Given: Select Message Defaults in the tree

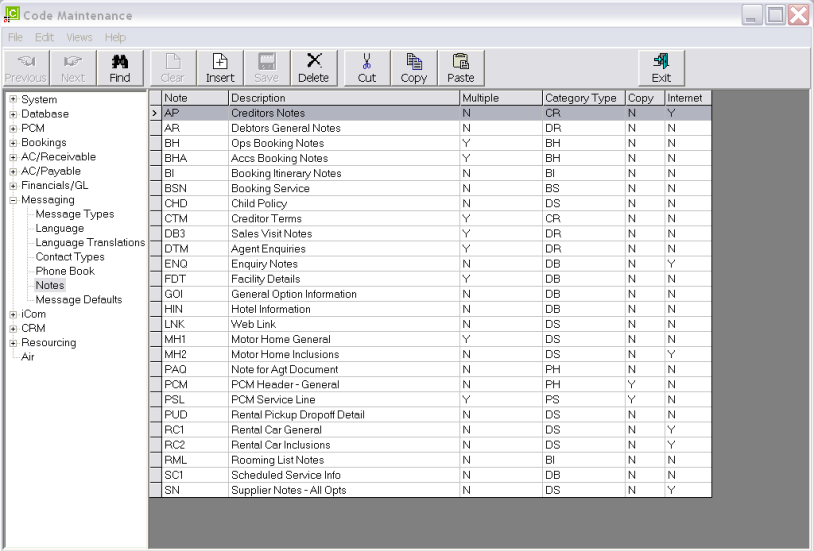Looking at the screenshot, I should [x=79, y=300].
